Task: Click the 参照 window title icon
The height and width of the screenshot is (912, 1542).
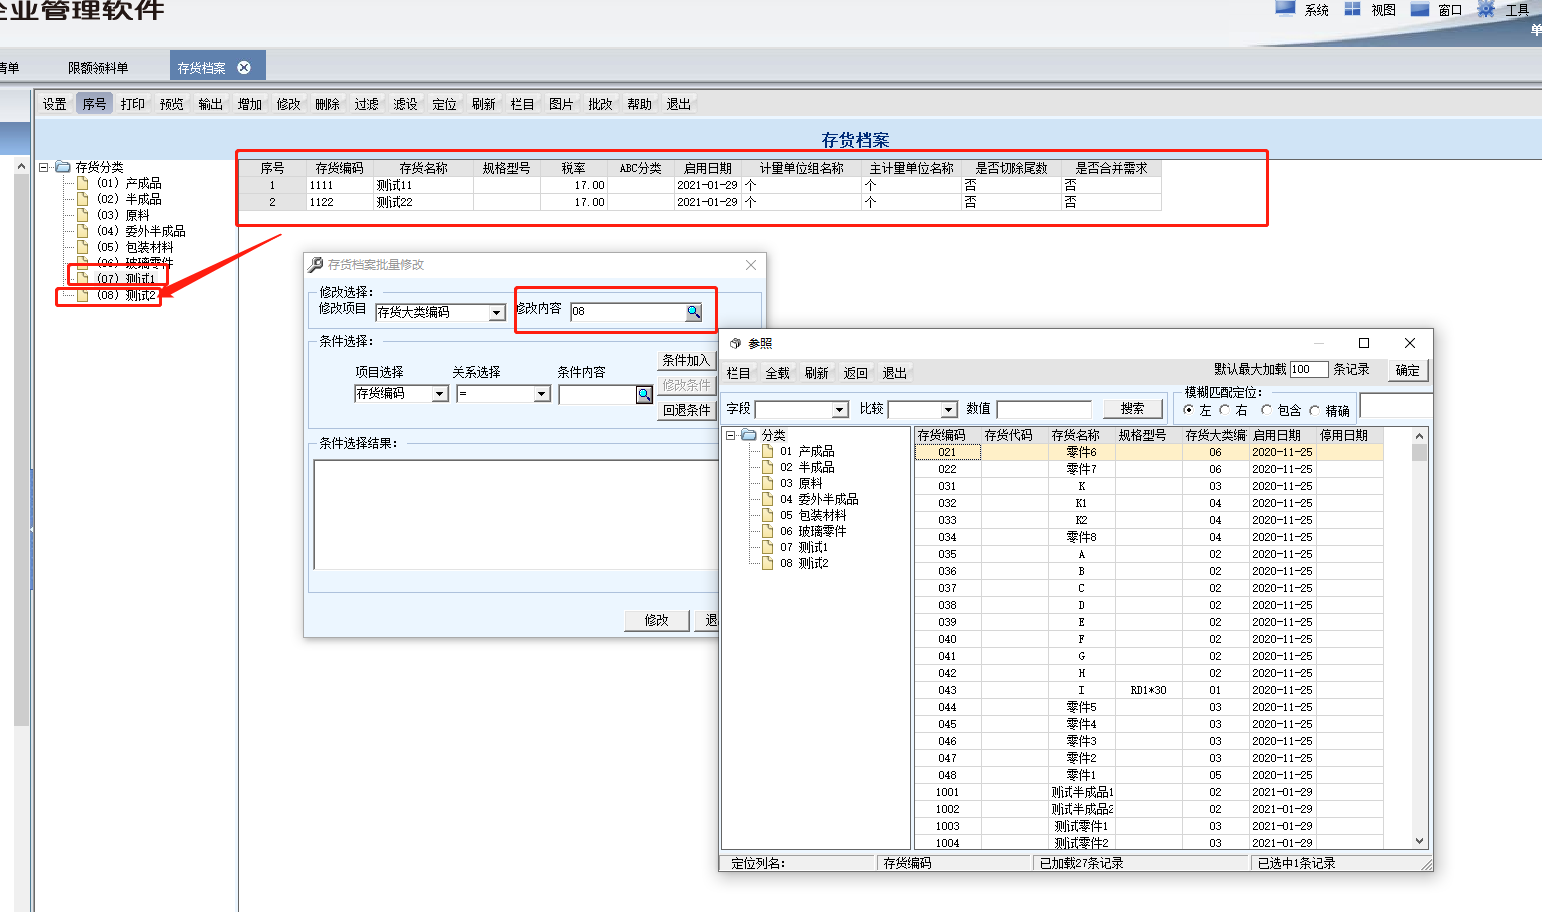Action: click(x=735, y=343)
